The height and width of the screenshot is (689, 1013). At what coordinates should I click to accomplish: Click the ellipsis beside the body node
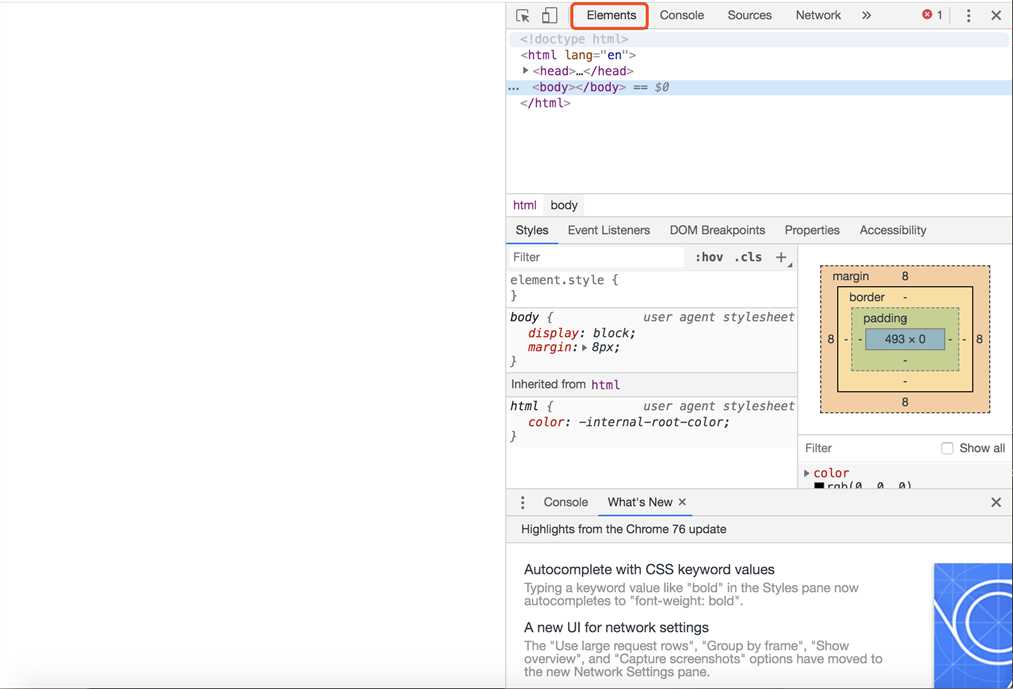(514, 88)
